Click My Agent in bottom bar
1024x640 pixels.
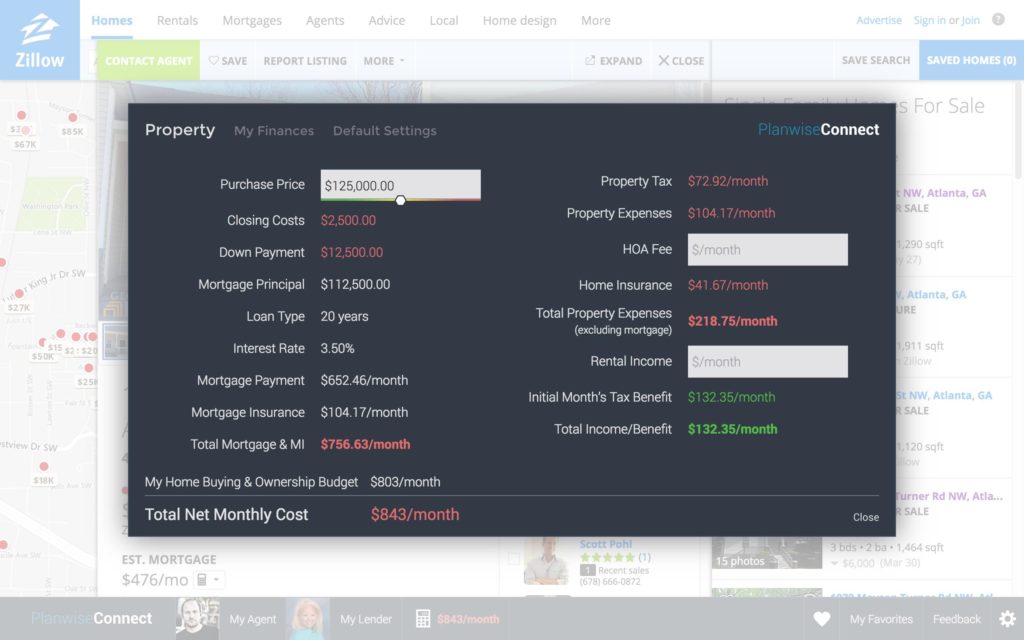point(253,619)
